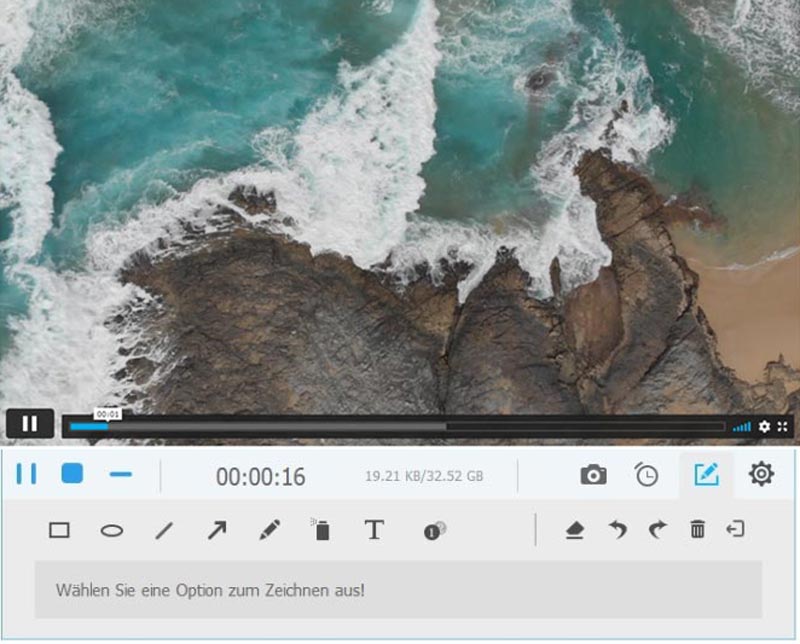Select the pencil freehand tool

click(x=270, y=530)
